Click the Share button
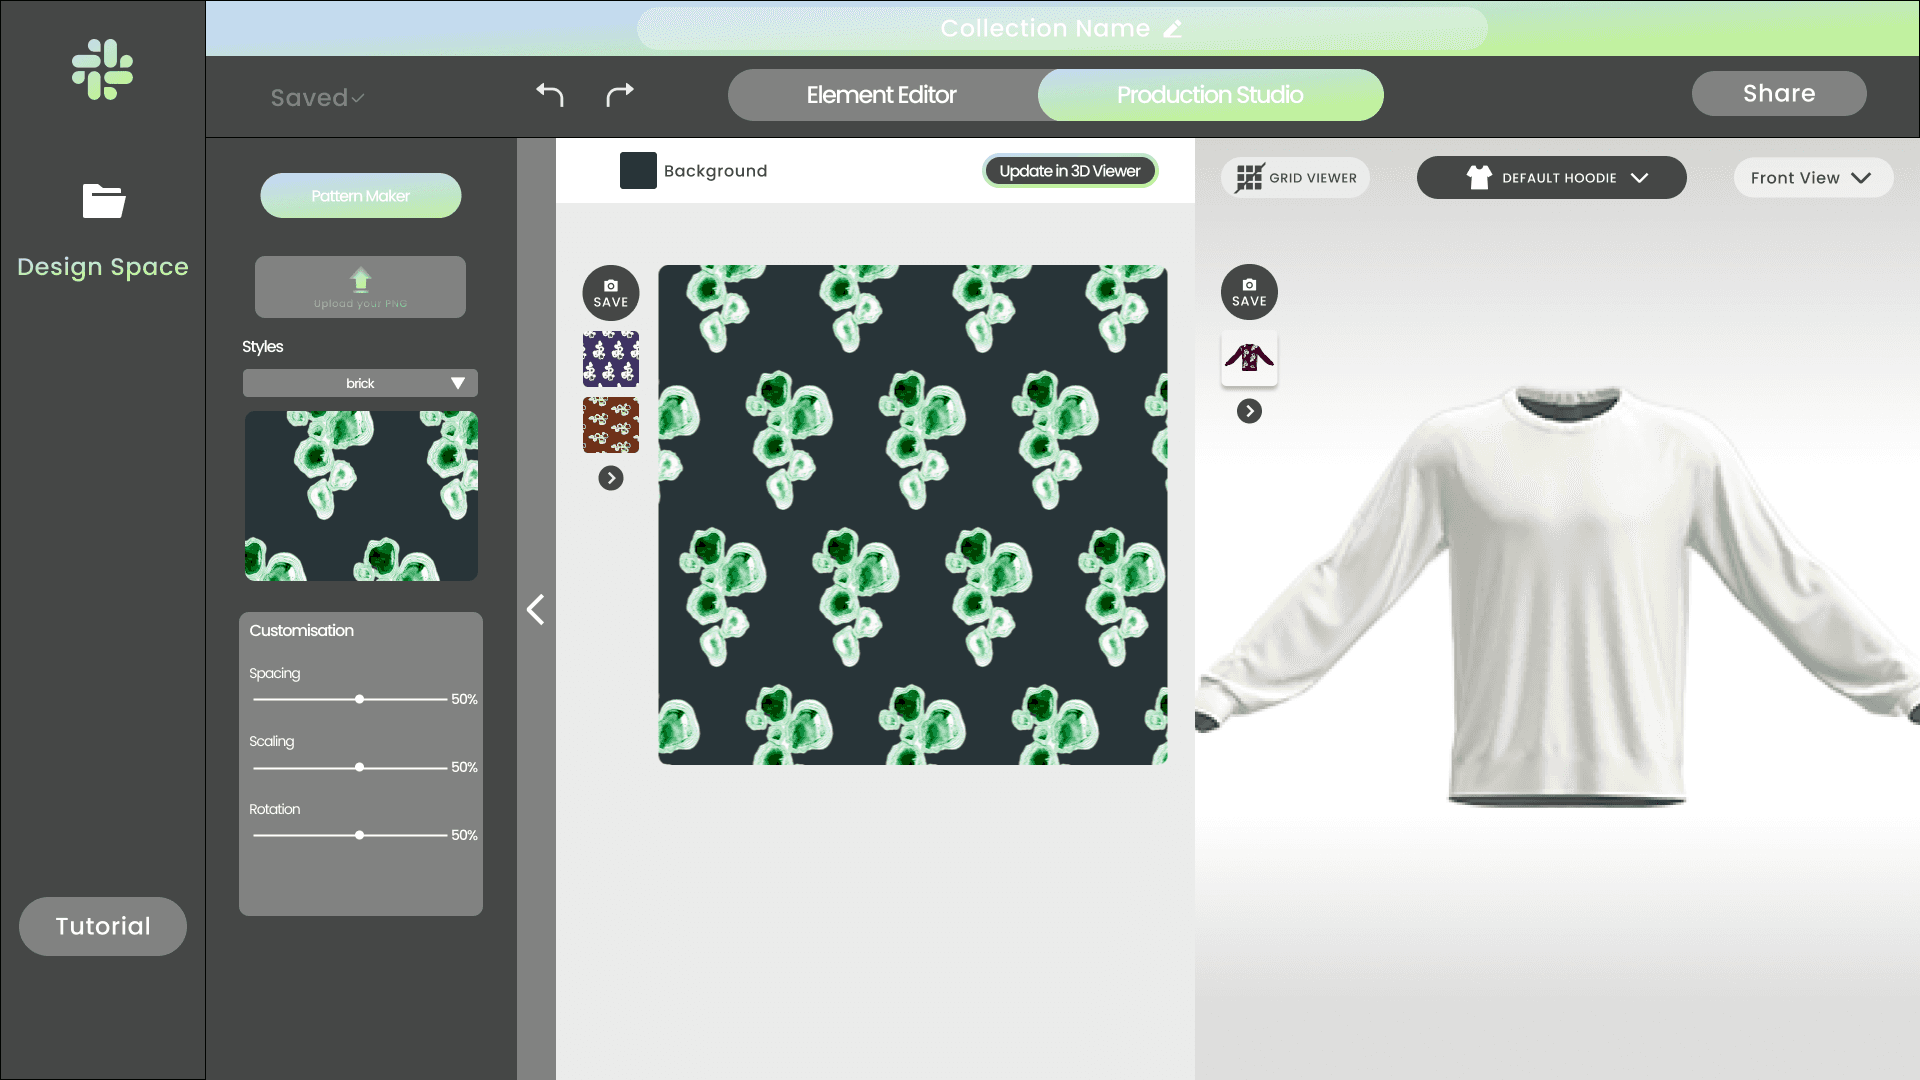 [x=1778, y=93]
